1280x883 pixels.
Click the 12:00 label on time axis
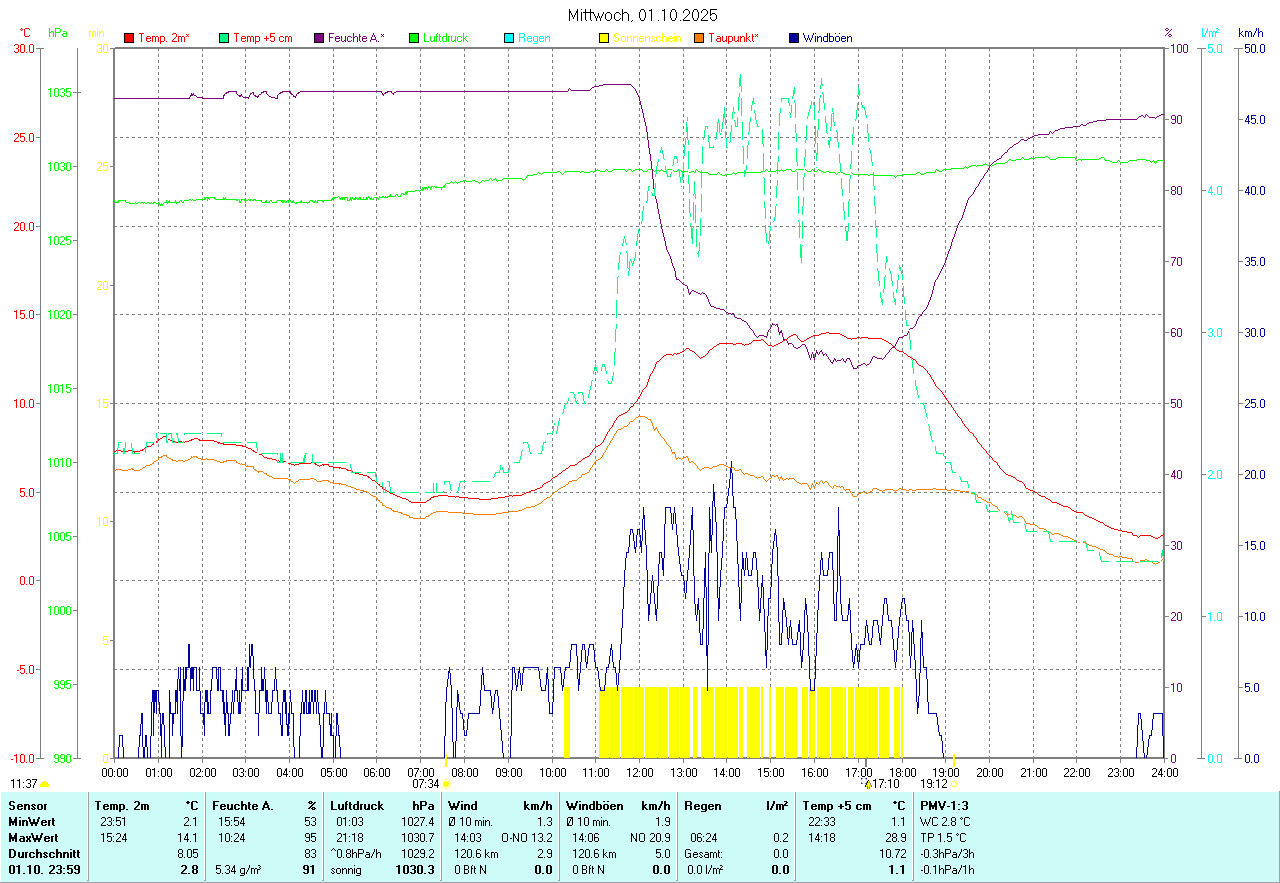640,772
